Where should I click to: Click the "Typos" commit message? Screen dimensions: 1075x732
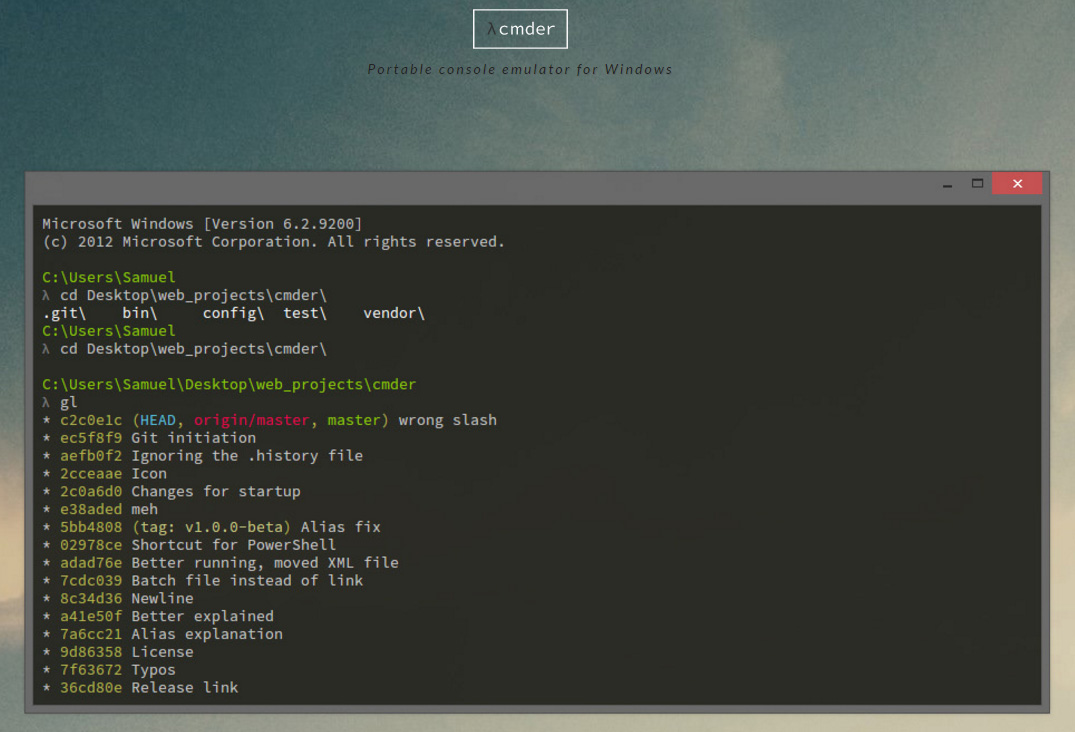pyautogui.click(x=154, y=670)
